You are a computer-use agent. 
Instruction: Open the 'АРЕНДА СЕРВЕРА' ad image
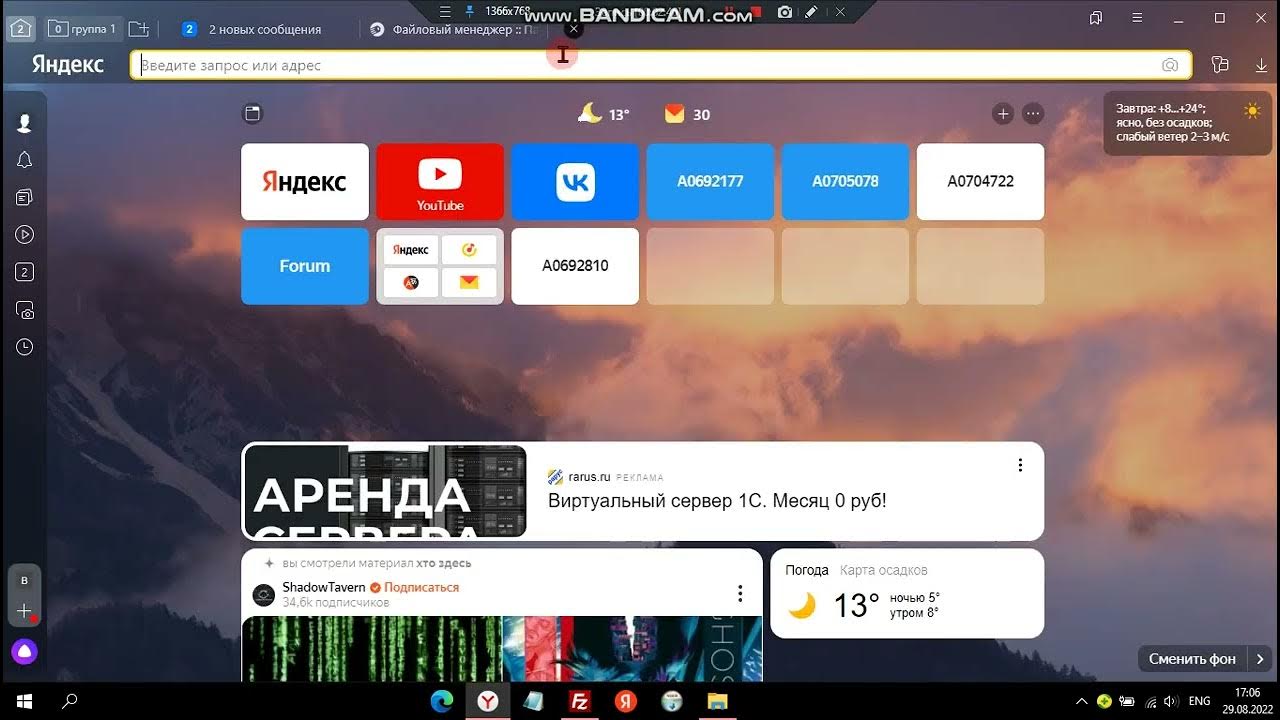(x=385, y=492)
